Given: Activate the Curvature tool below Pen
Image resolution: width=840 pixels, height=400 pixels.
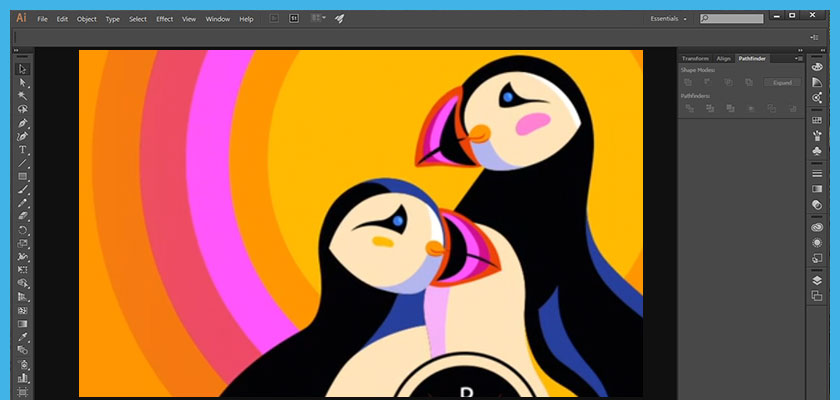Looking at the screenshot, I should point(22,136).
